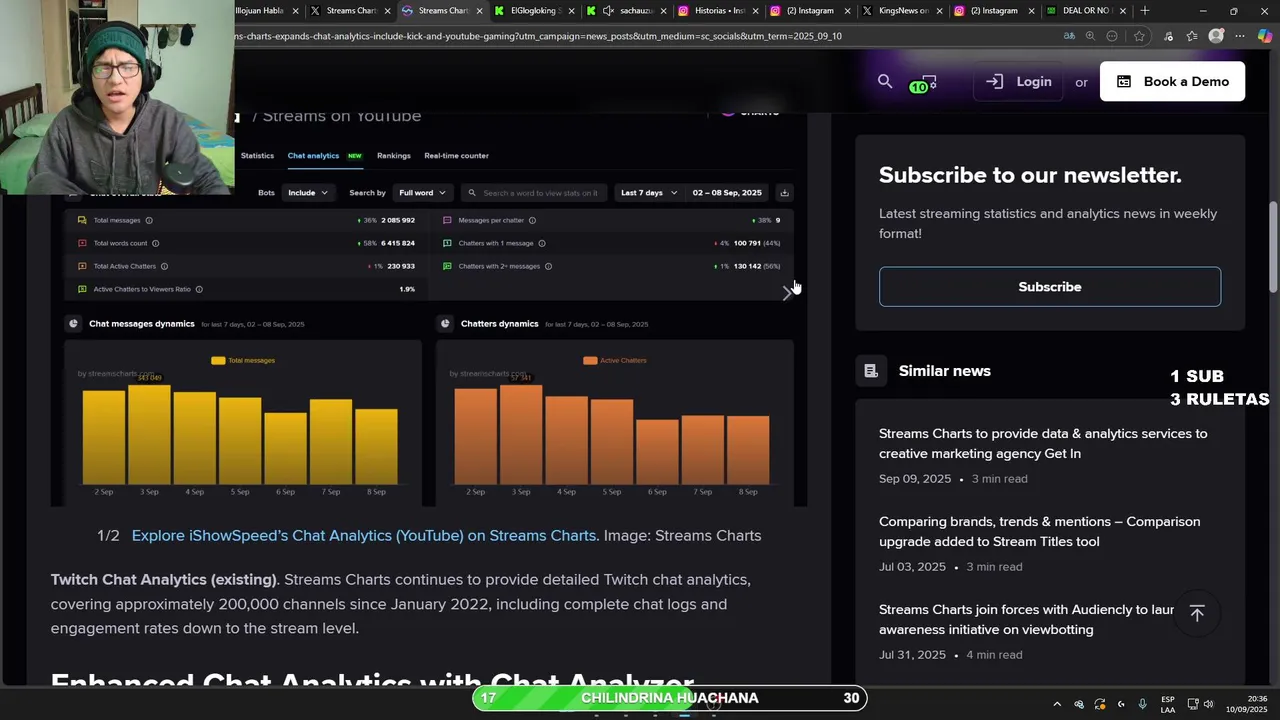Click info icon beside Active Chatters to Viewers Ratio
This screenshot has height=720, width=1280.
[x=199, y=289]
